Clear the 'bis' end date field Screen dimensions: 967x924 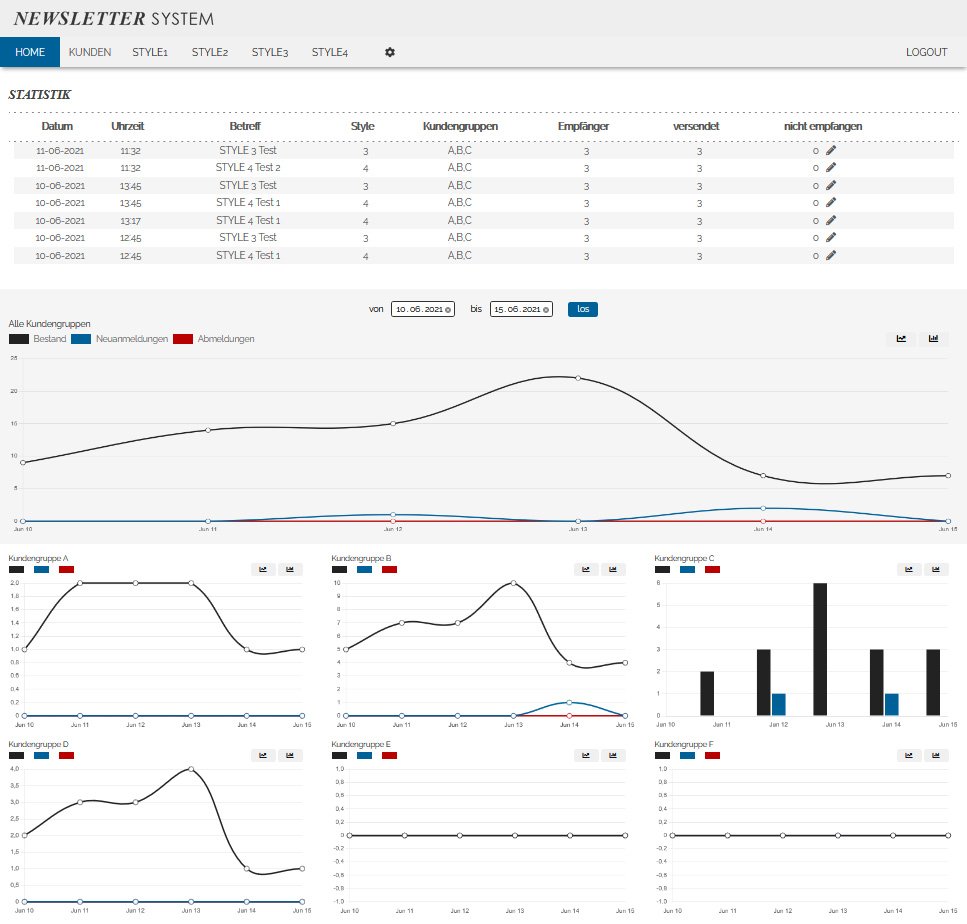click(x=547, y=310)
